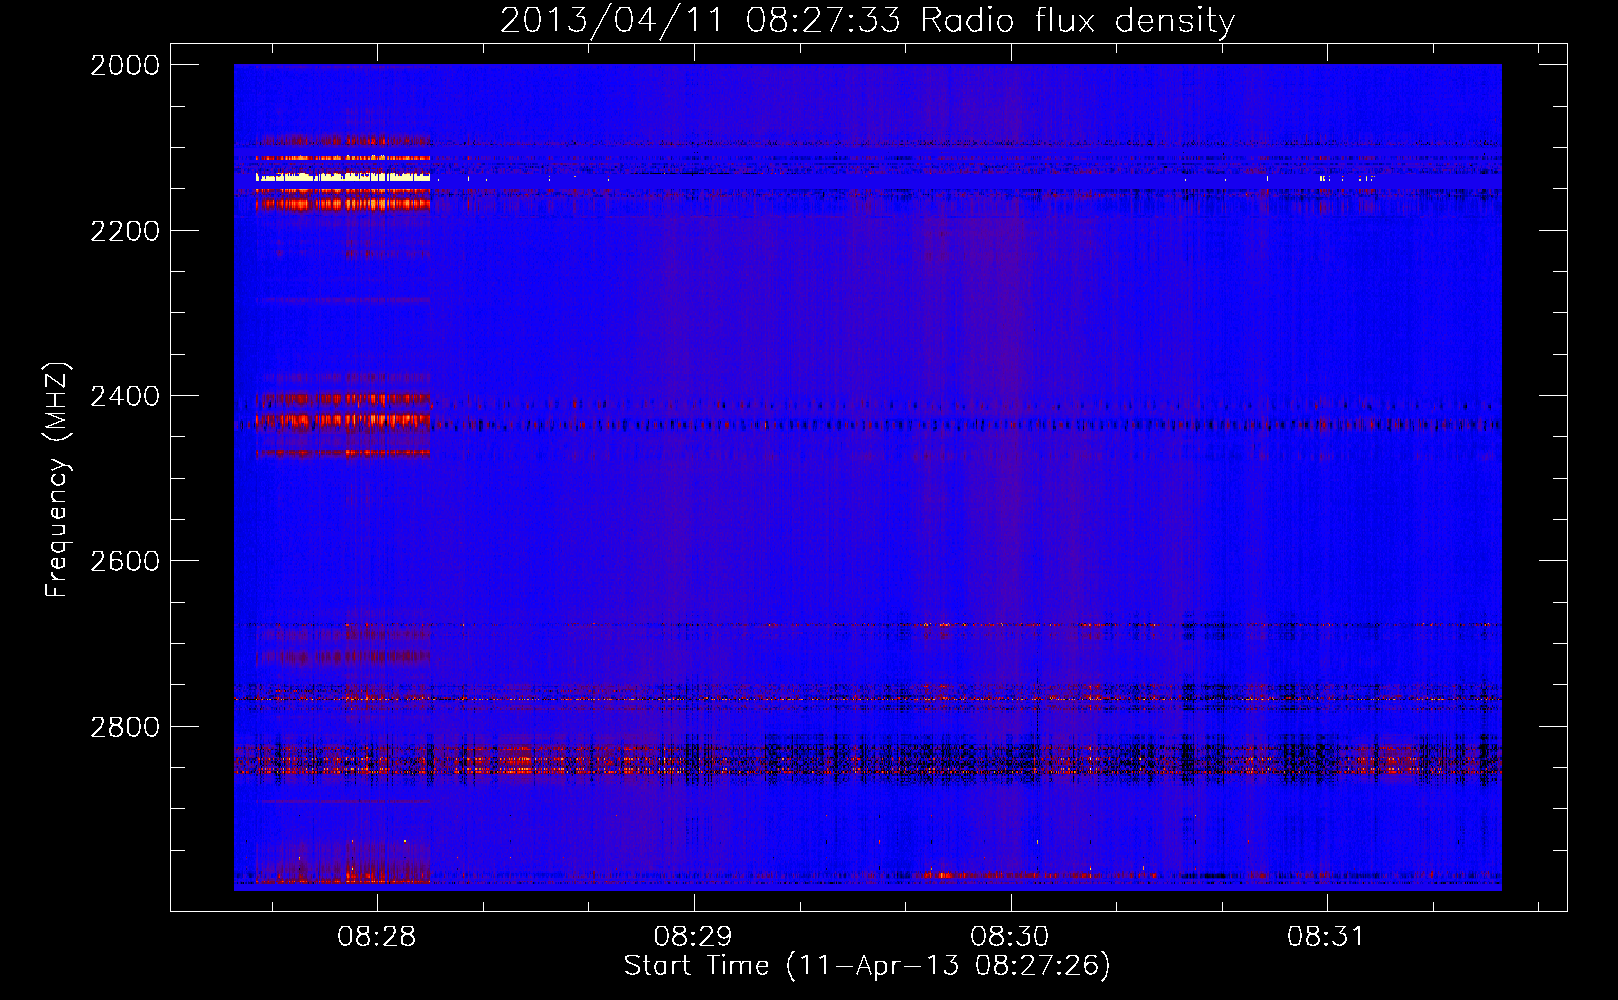Click the 2200 frequency tick label

125,231
